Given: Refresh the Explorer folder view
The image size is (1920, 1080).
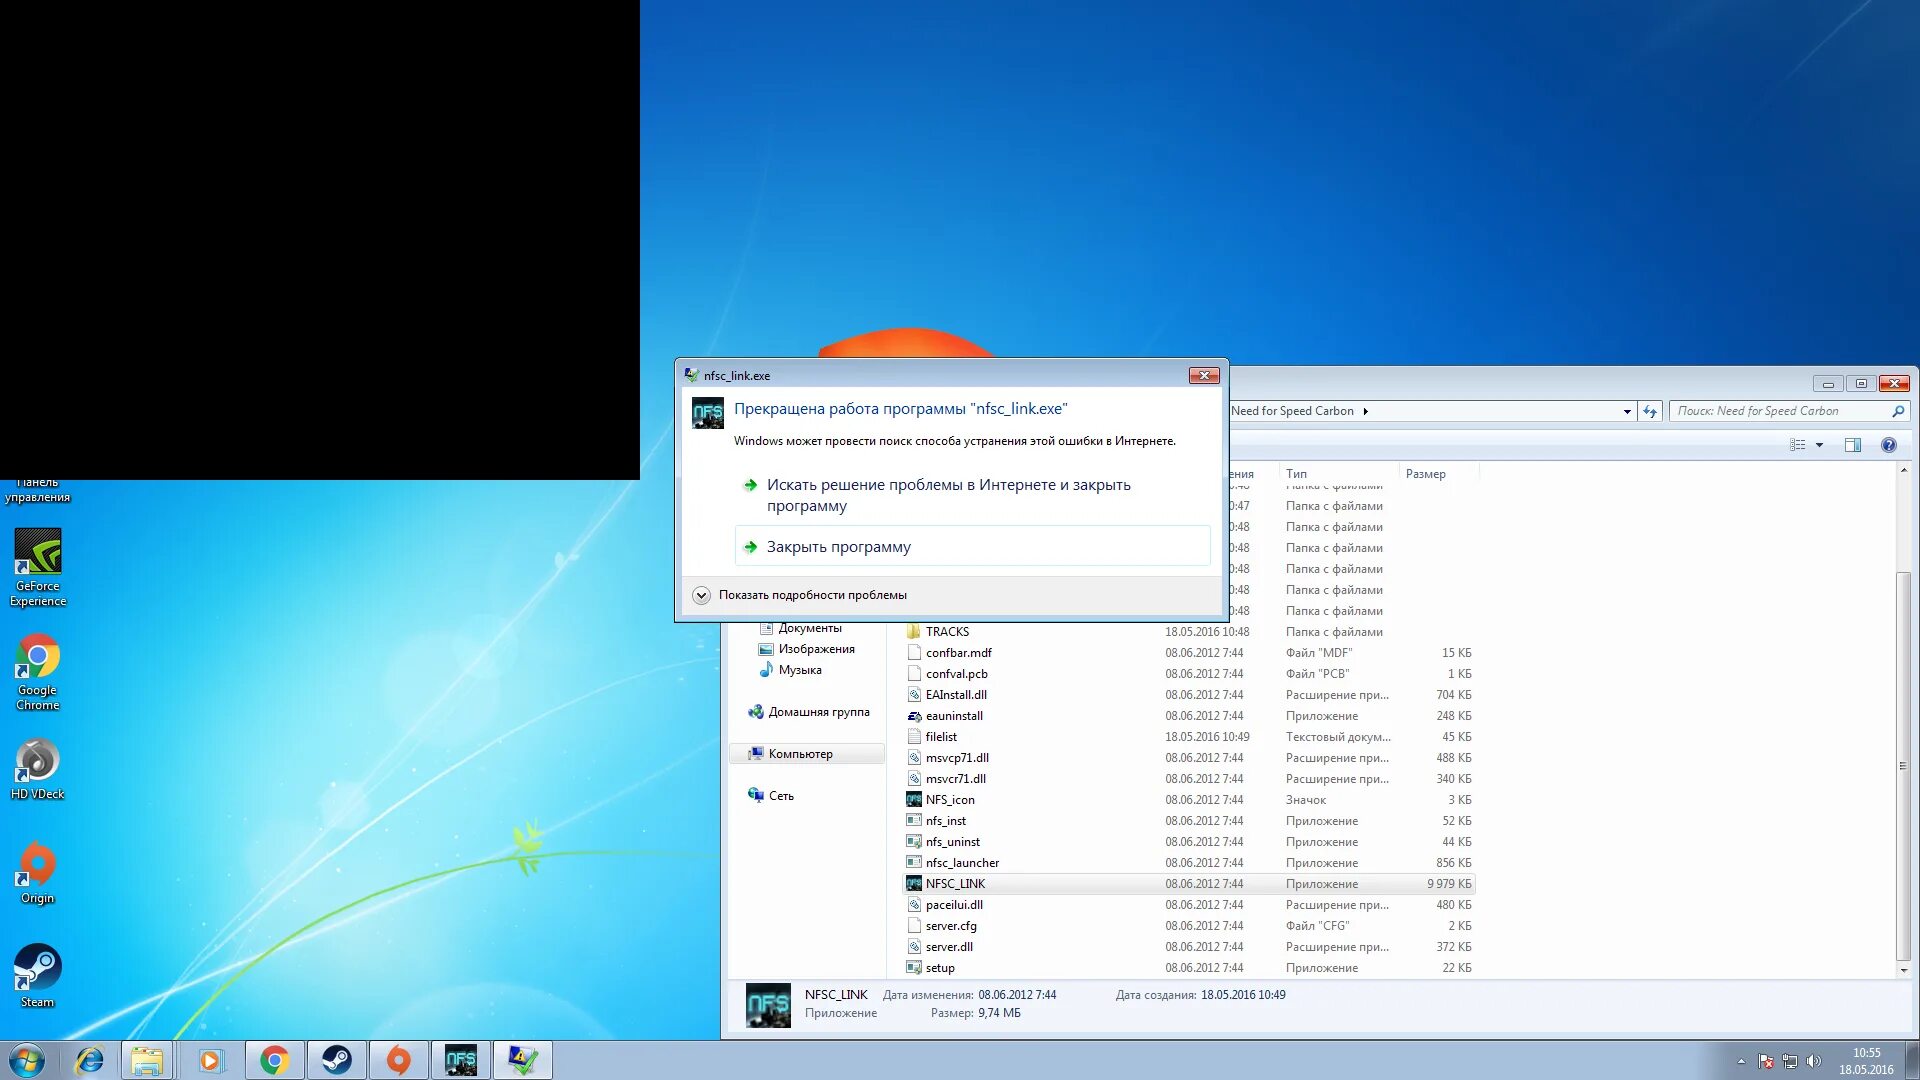Looking at the screenshot, I should pyautogui.click(x=1650, y=411).
